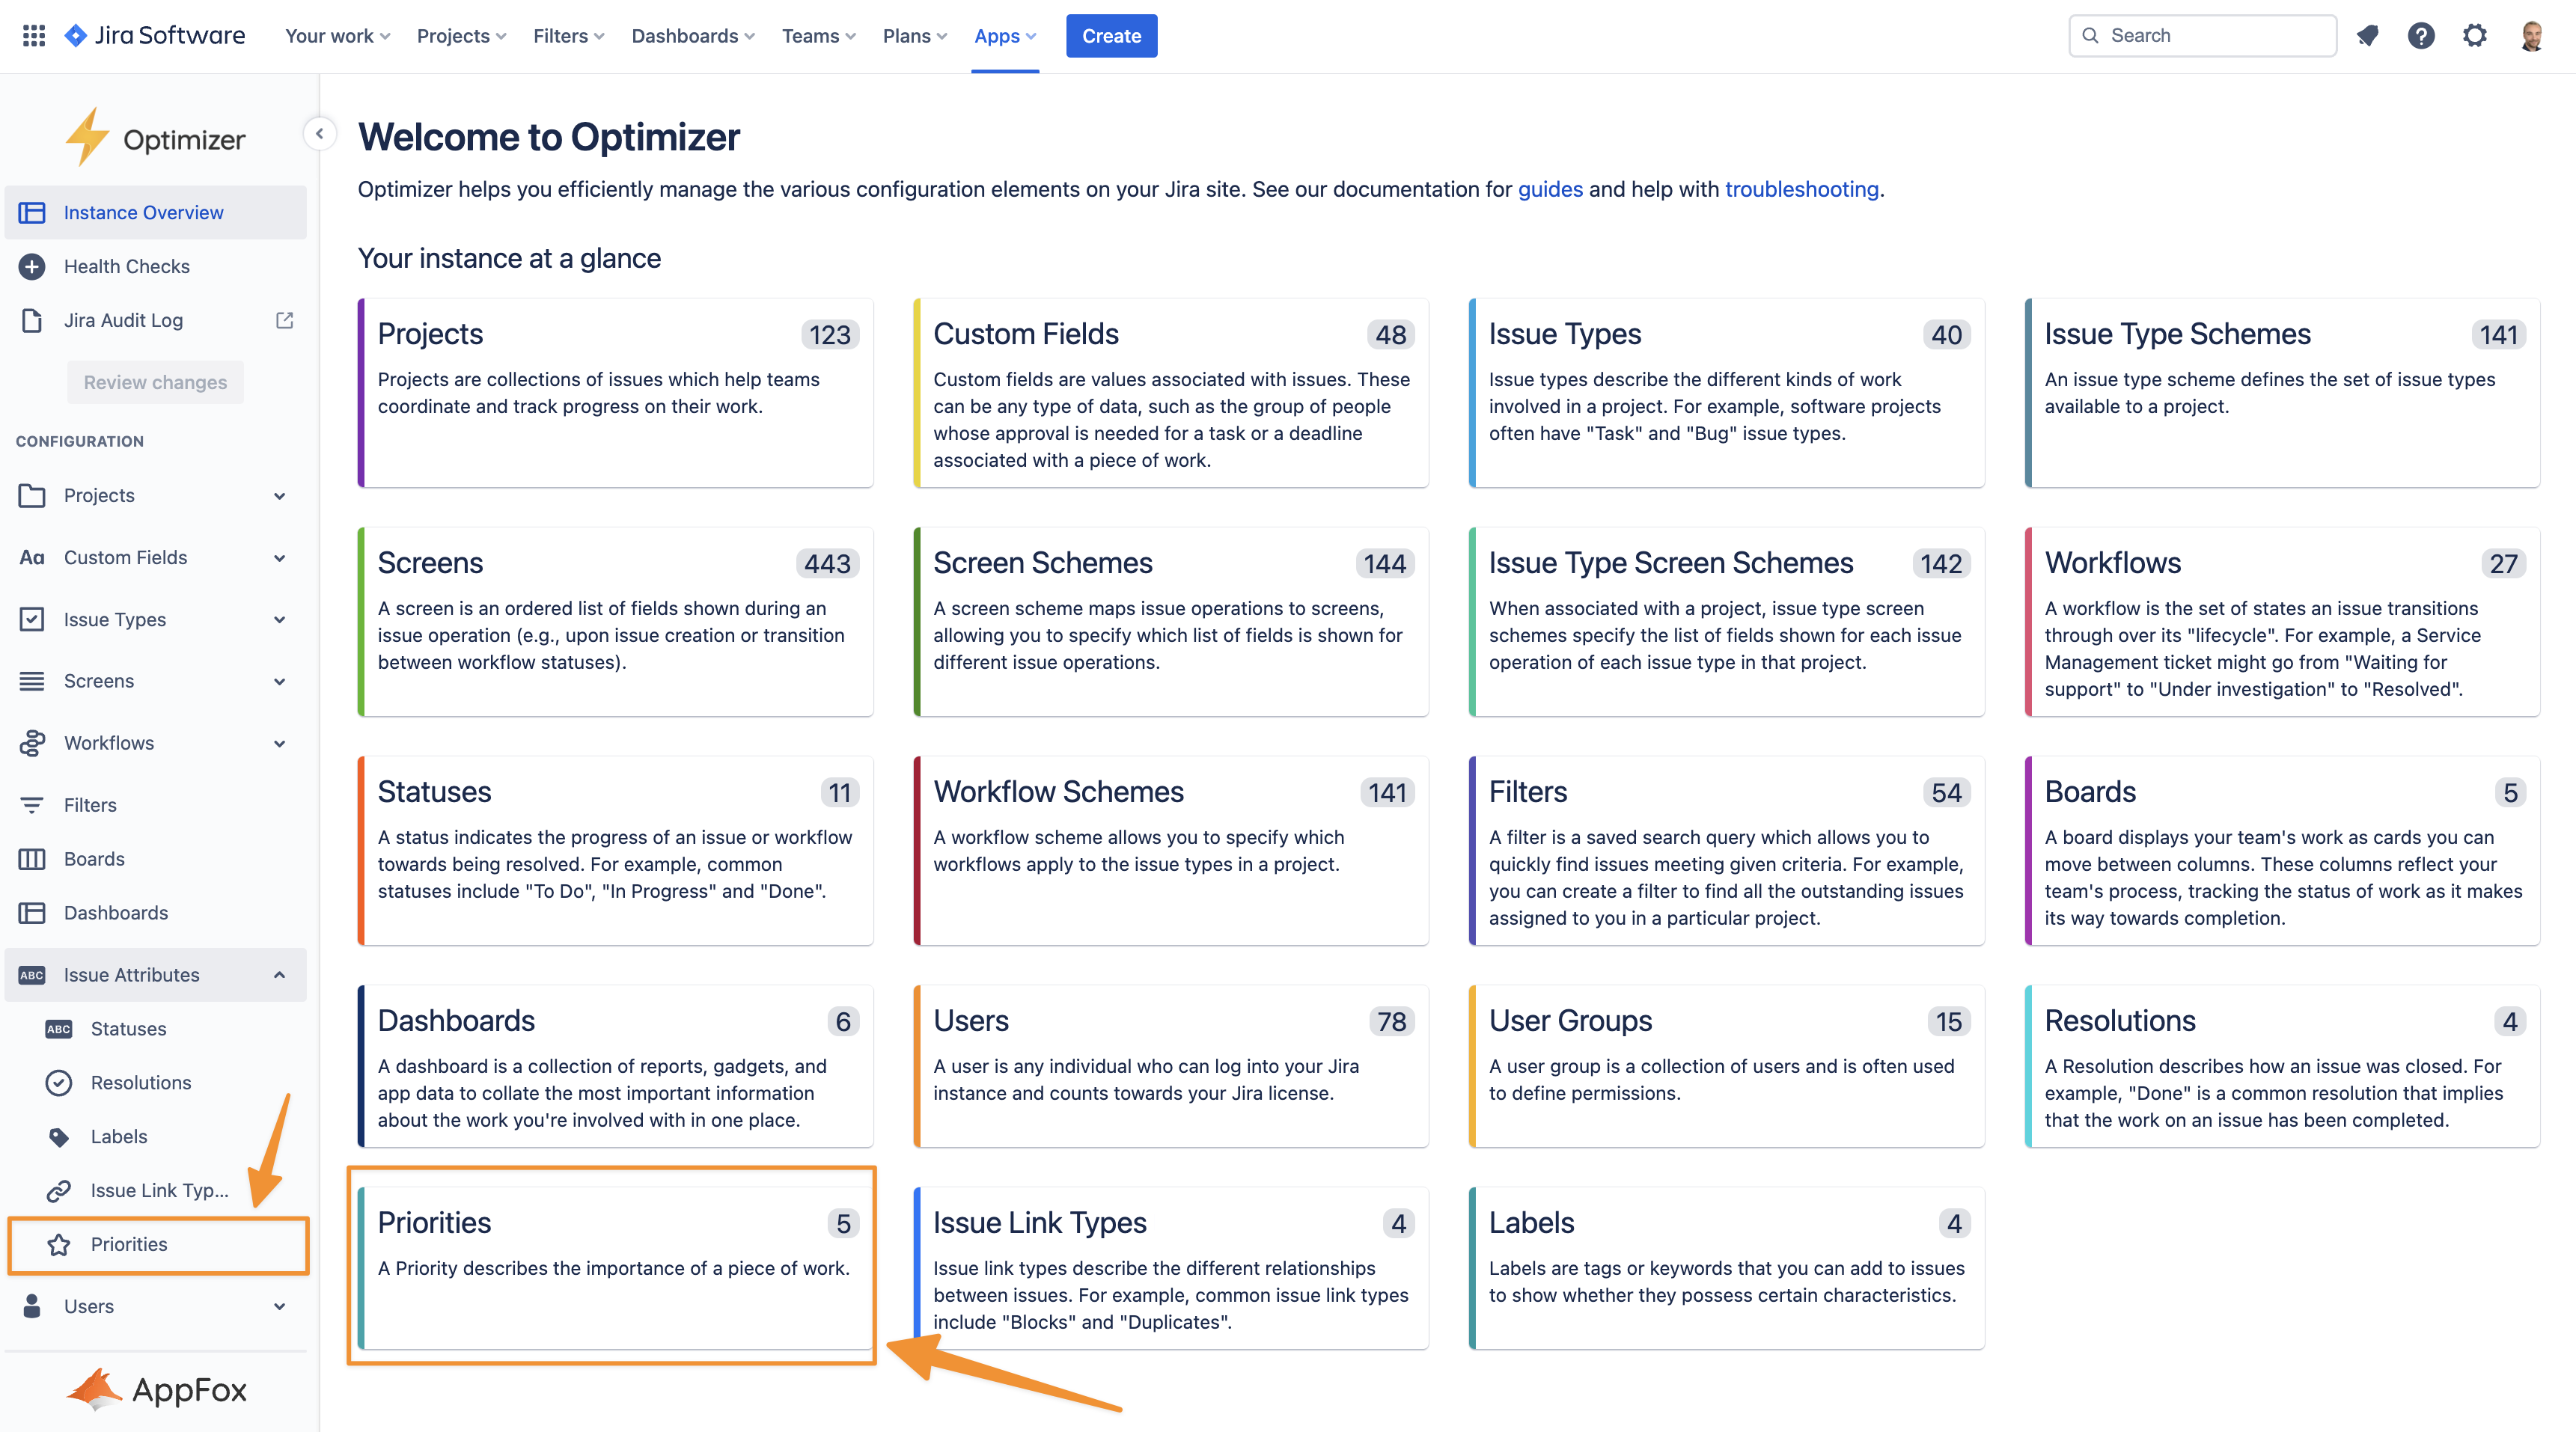Open the Dashboards top menu
Screen dimensions: 2576x1432
coord(692,36)
